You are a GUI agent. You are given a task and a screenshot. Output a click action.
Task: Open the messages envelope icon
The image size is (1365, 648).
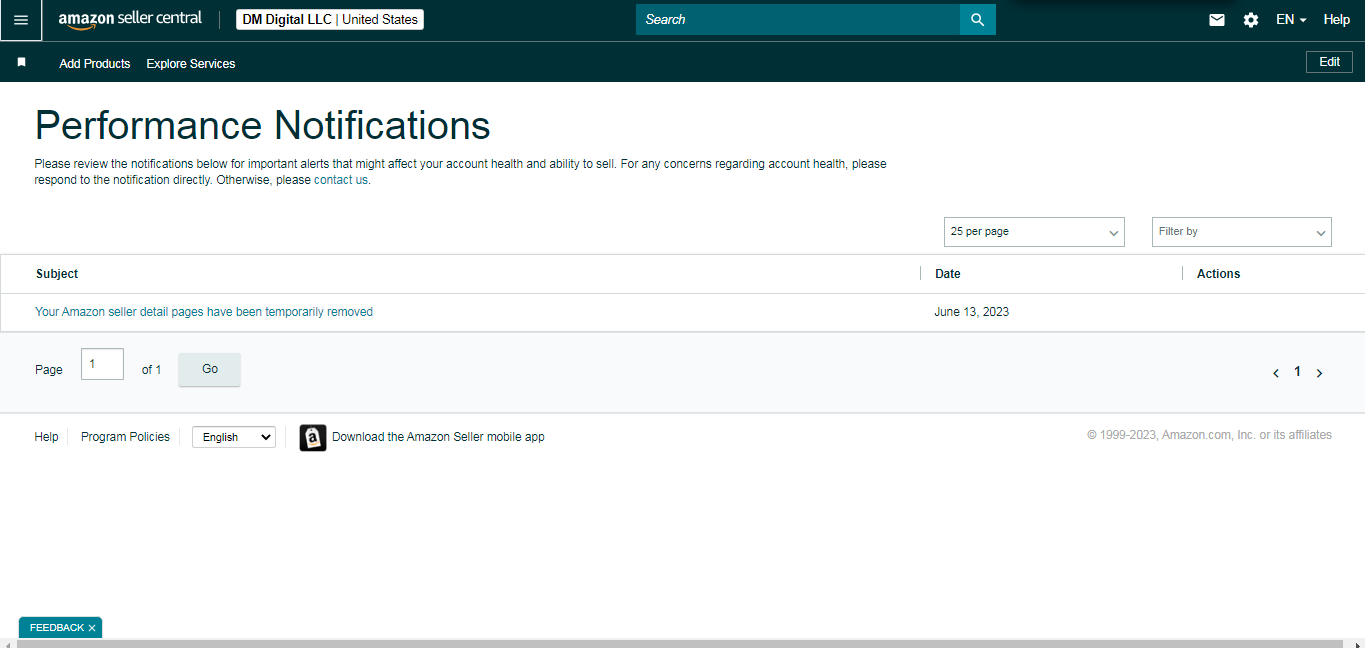tap(1217, 20)
